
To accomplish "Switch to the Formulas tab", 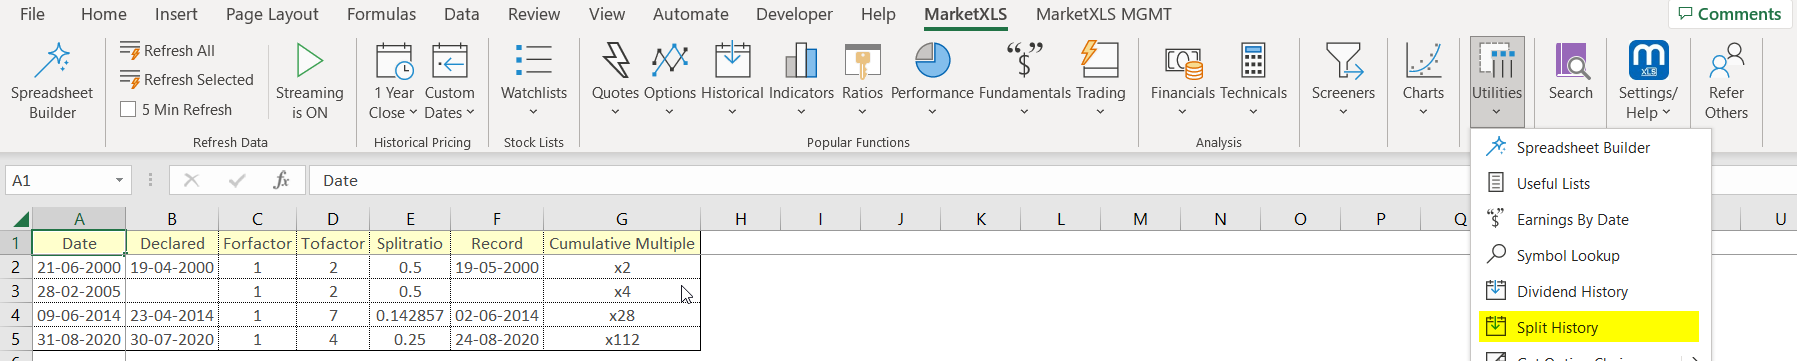I will coord(381,14).
